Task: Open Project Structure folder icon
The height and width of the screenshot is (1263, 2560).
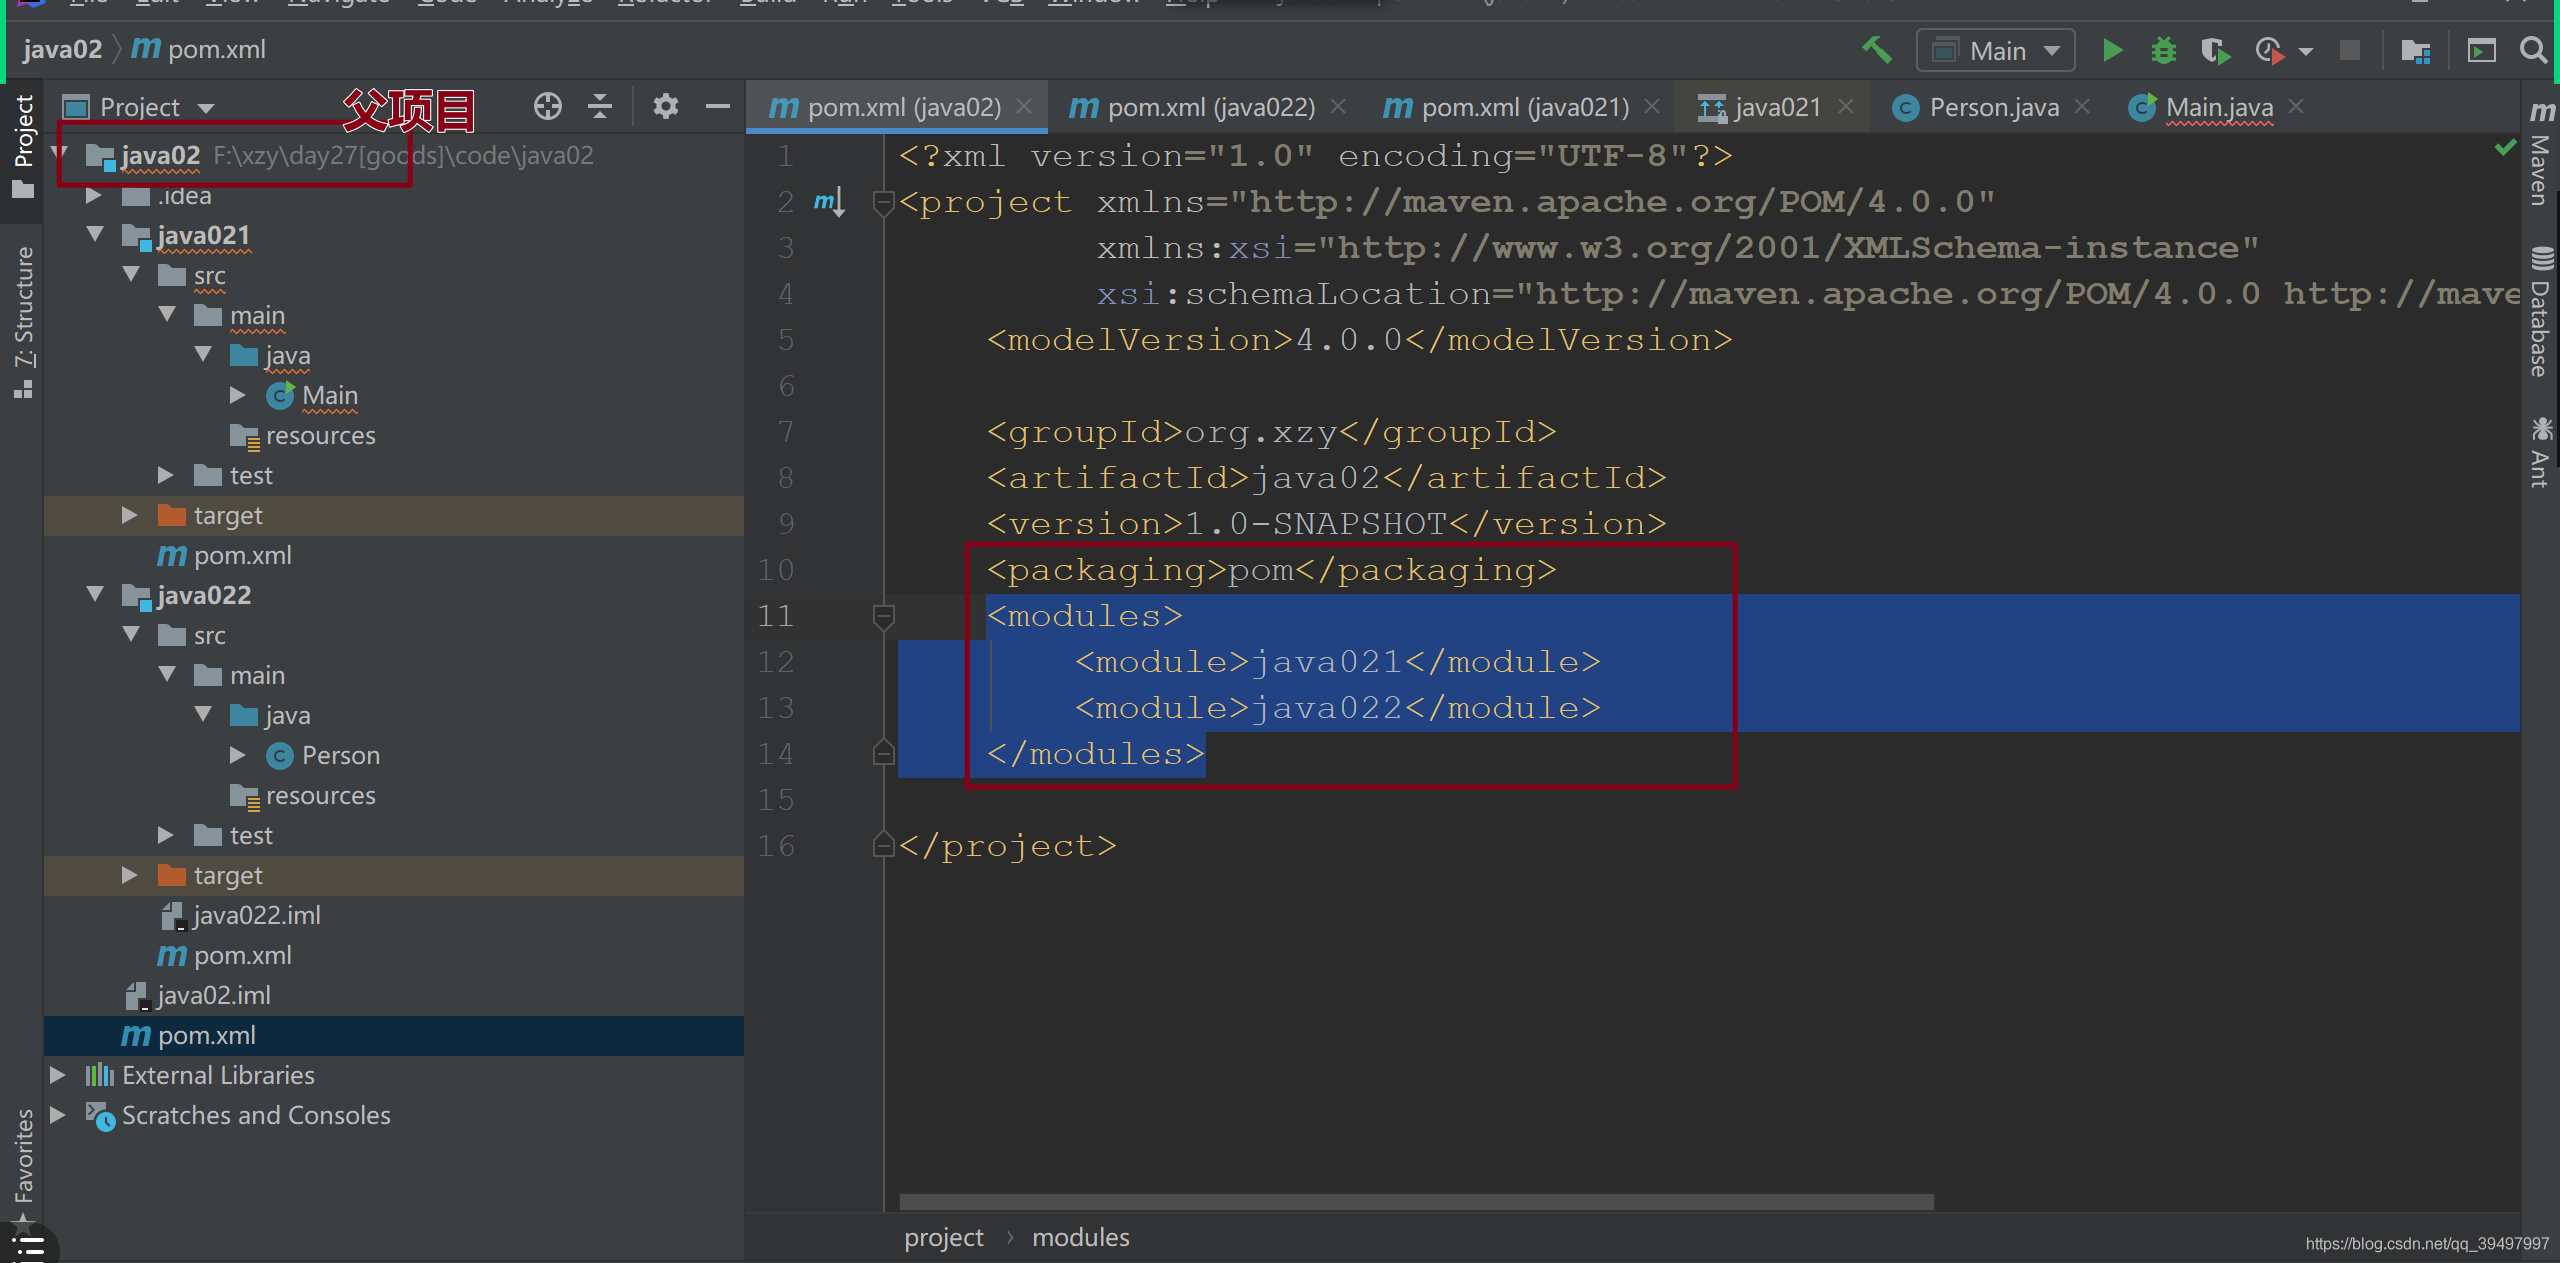Action: coord(2415,50)
